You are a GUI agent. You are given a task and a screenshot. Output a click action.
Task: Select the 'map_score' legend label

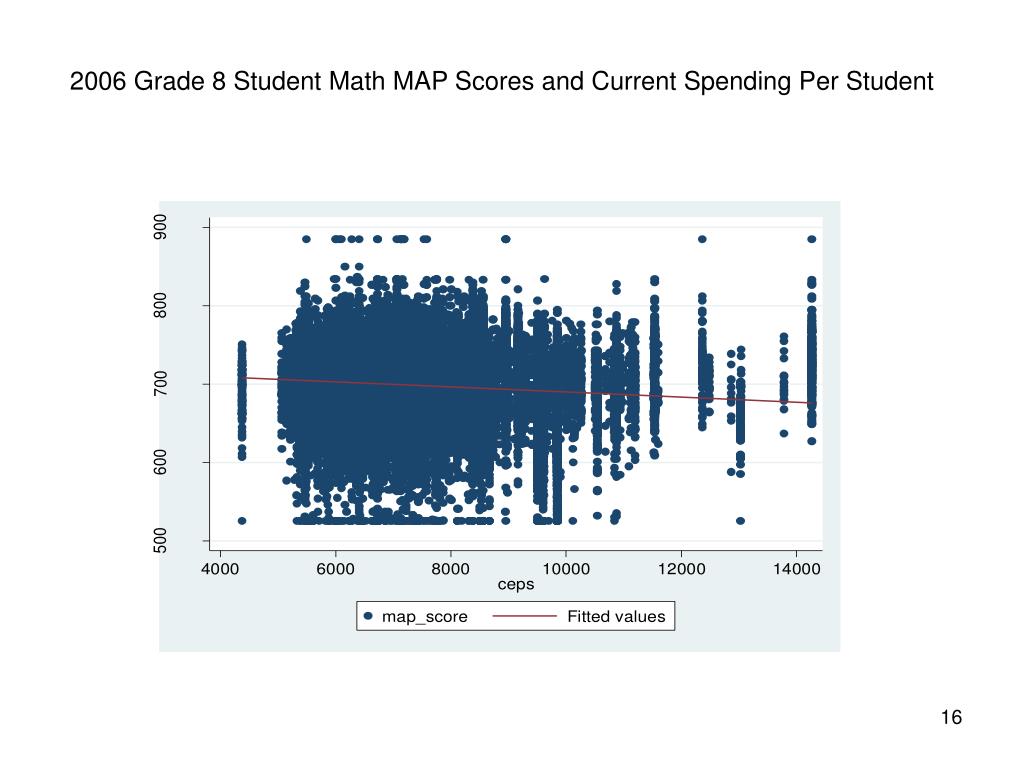point(424,616)
